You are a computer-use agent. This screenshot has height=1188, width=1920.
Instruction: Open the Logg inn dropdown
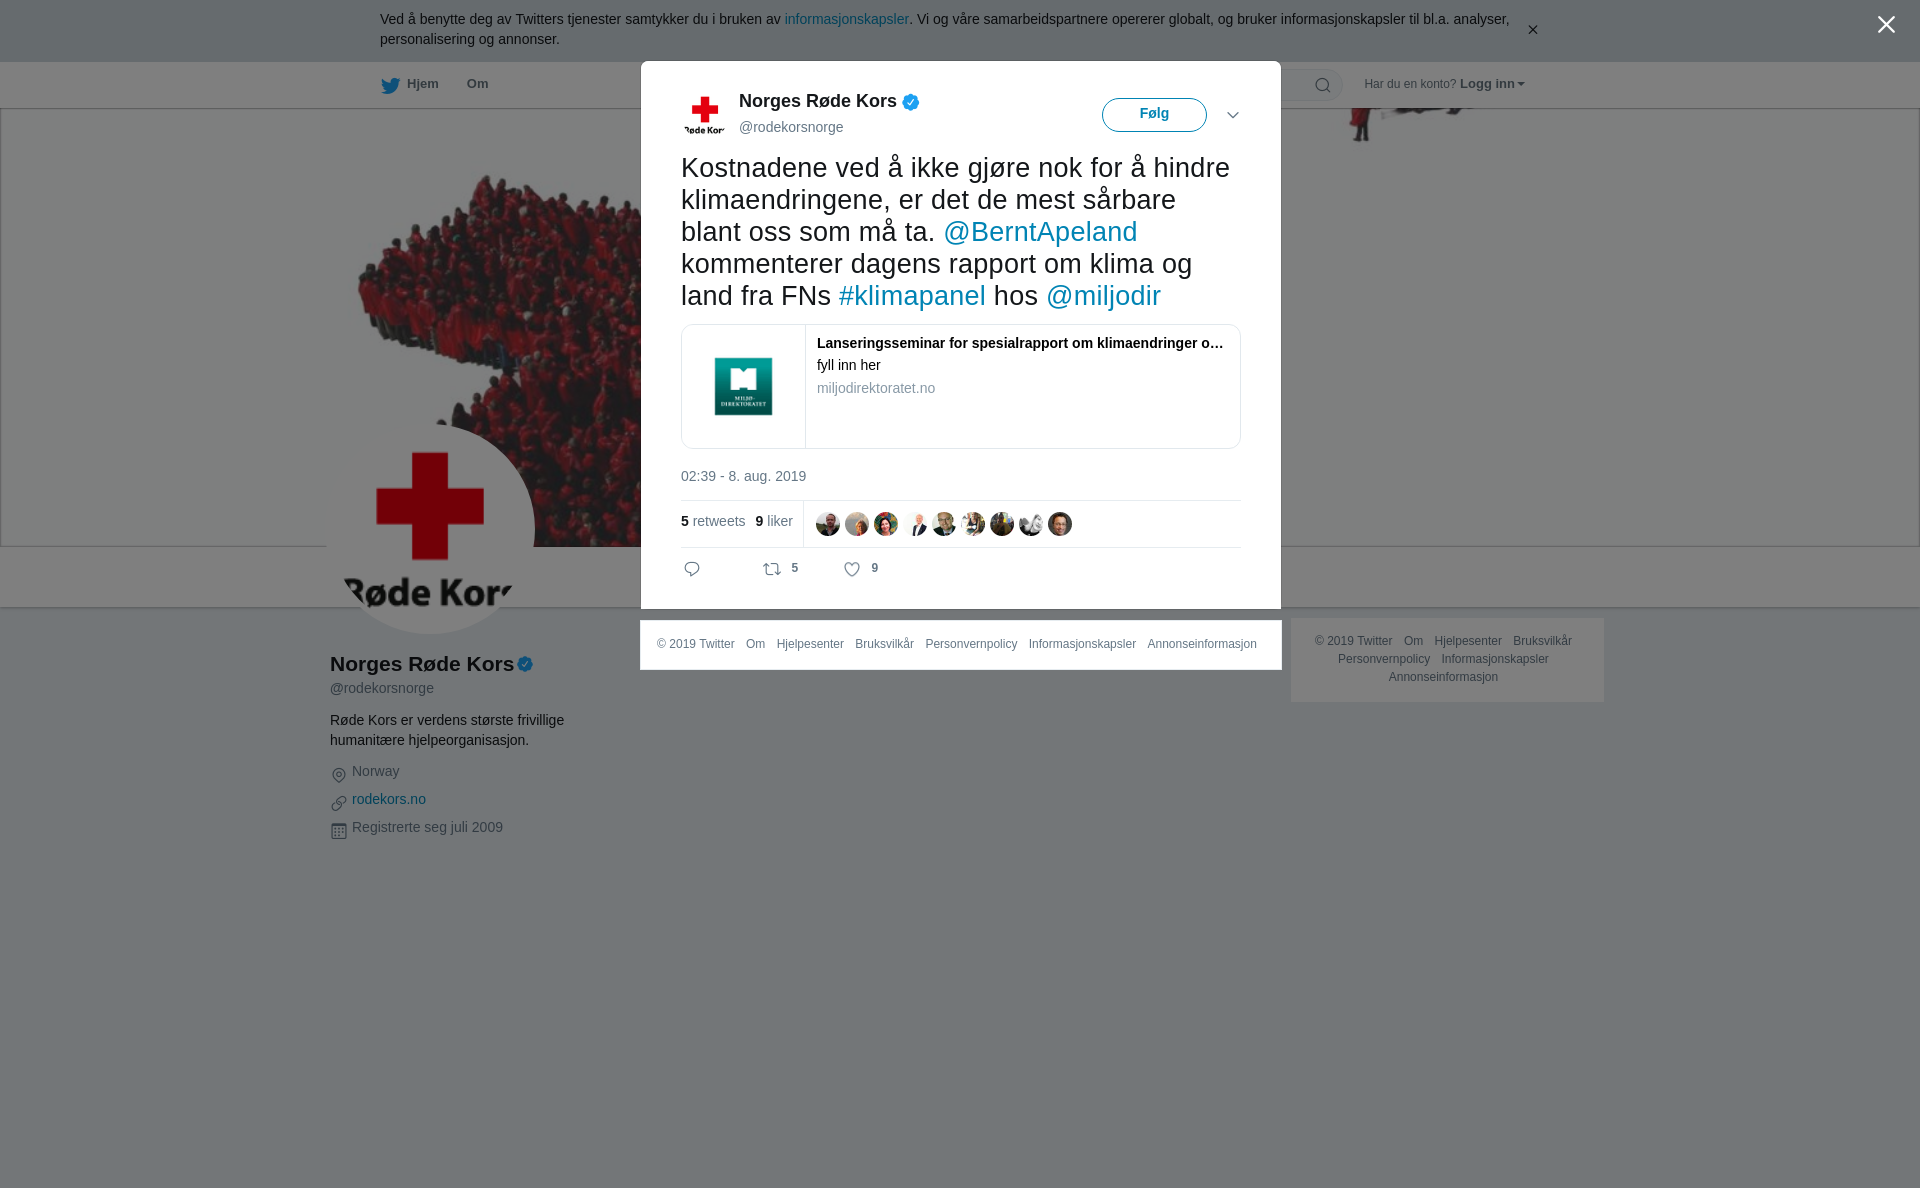pyautogui.click(x=1492, y=84)
